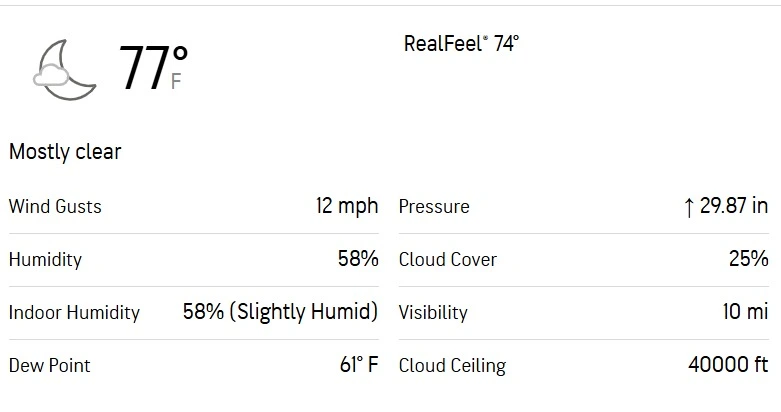781x412 pixels.
Task: Click the Fahrenheit F unit label
Action: coord(176,81)
